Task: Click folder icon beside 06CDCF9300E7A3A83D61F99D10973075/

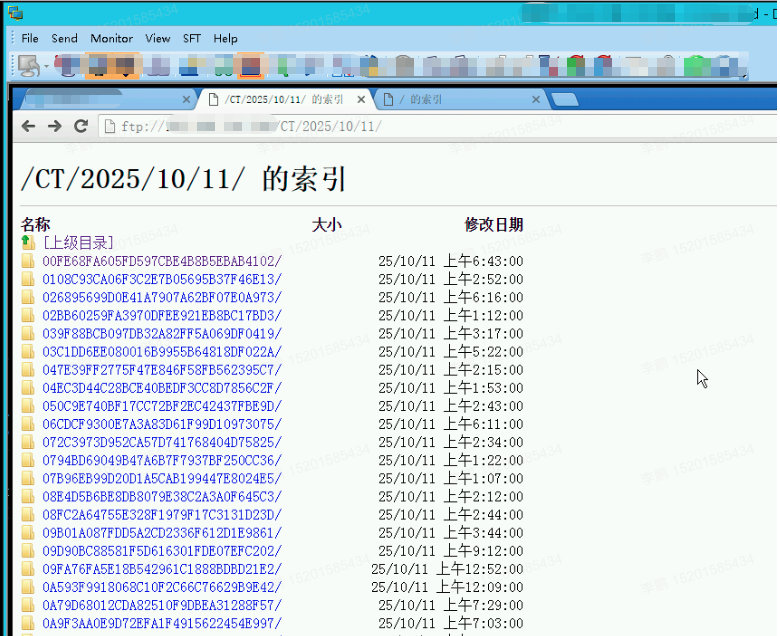Action: pyautogui.click(x=28, y=424)
